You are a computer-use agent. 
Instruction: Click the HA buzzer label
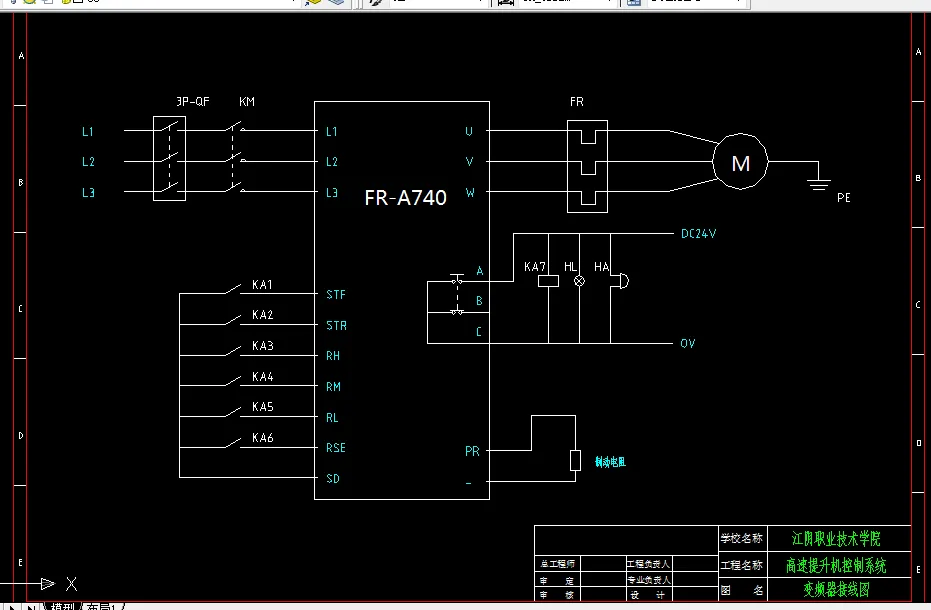[601, 267]
